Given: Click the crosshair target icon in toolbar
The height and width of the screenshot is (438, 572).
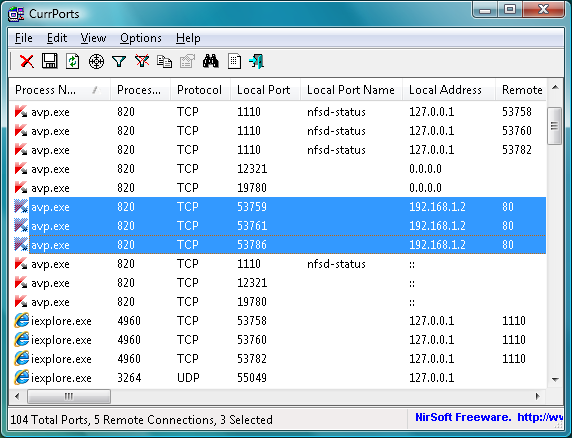Looking at the screenshot, I should (x=96, y=61).
